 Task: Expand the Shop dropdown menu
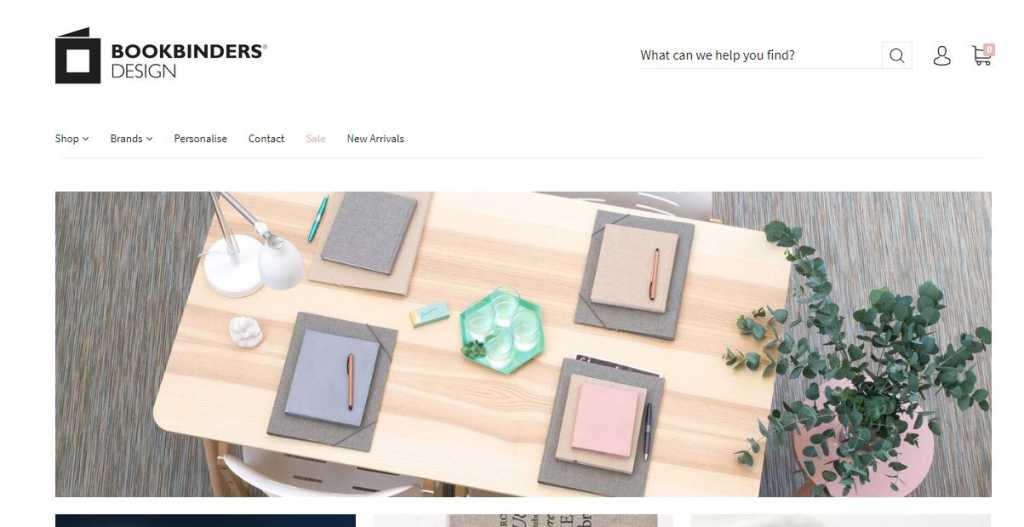tap(72, 138)
